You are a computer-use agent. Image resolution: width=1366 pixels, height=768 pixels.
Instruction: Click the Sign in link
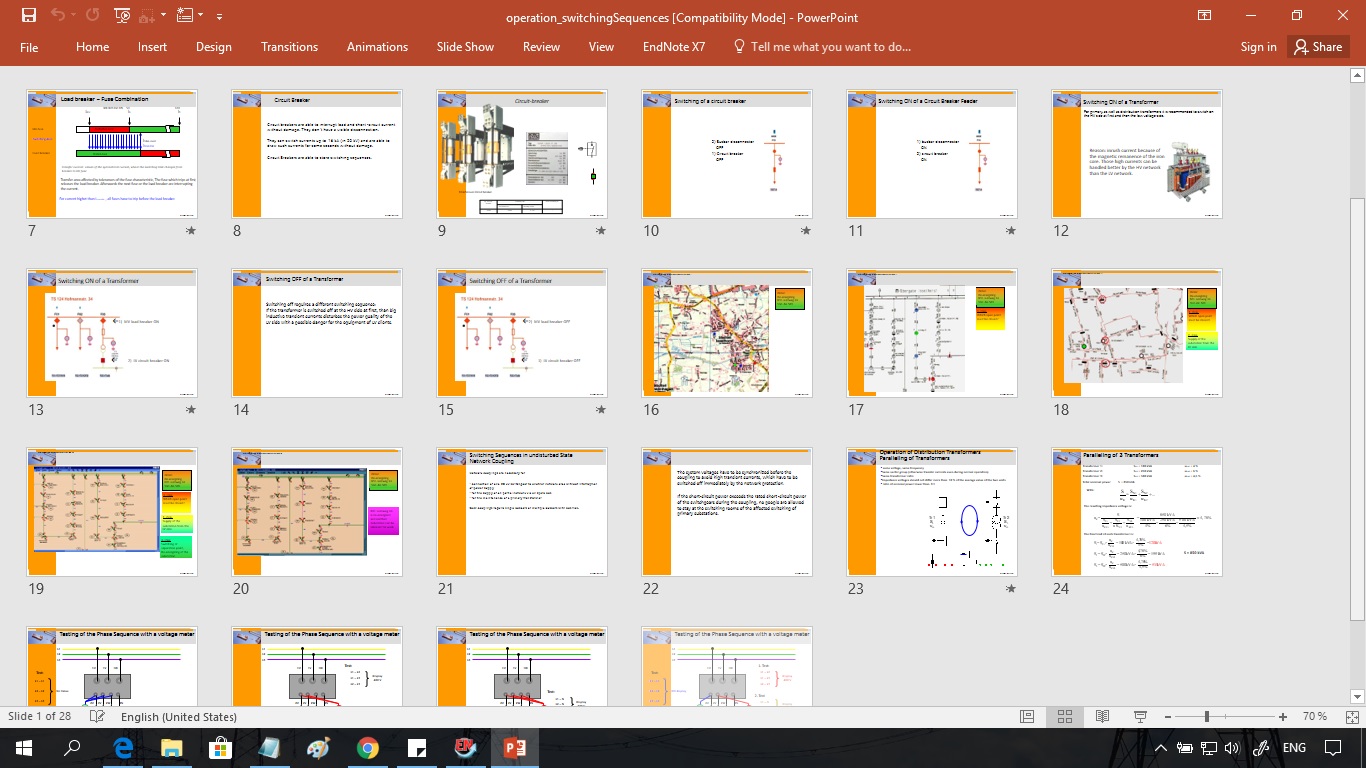pyautogui.click(x=1258, y=46)
